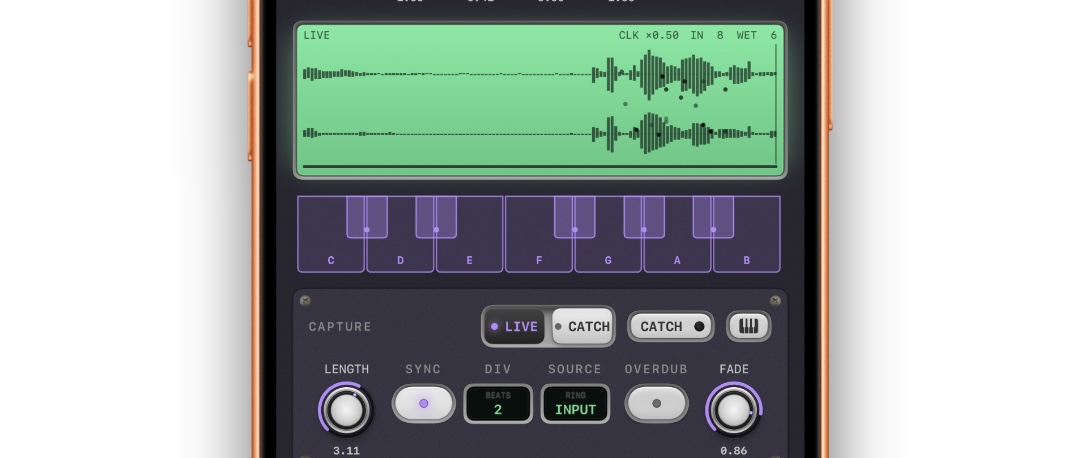Click the CLK ×0.50 readout
The width and height of the screenshot is (1080, 458).
(648, 35)
